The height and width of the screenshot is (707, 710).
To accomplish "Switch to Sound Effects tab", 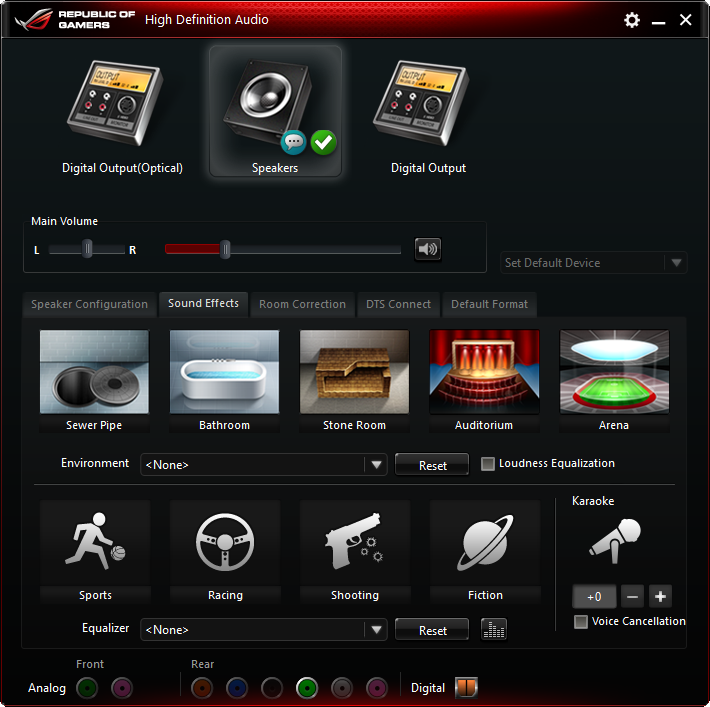I will click(203, 303).
